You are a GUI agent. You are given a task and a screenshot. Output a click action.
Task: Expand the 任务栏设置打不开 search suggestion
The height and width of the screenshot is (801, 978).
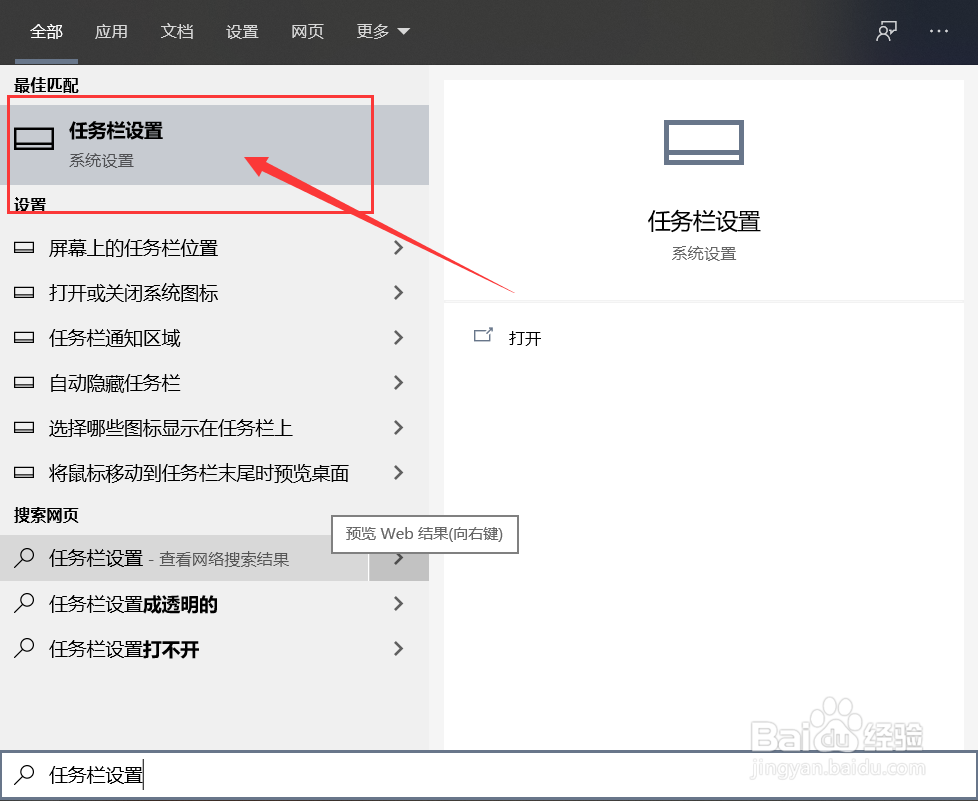click(x=398, y=649)
